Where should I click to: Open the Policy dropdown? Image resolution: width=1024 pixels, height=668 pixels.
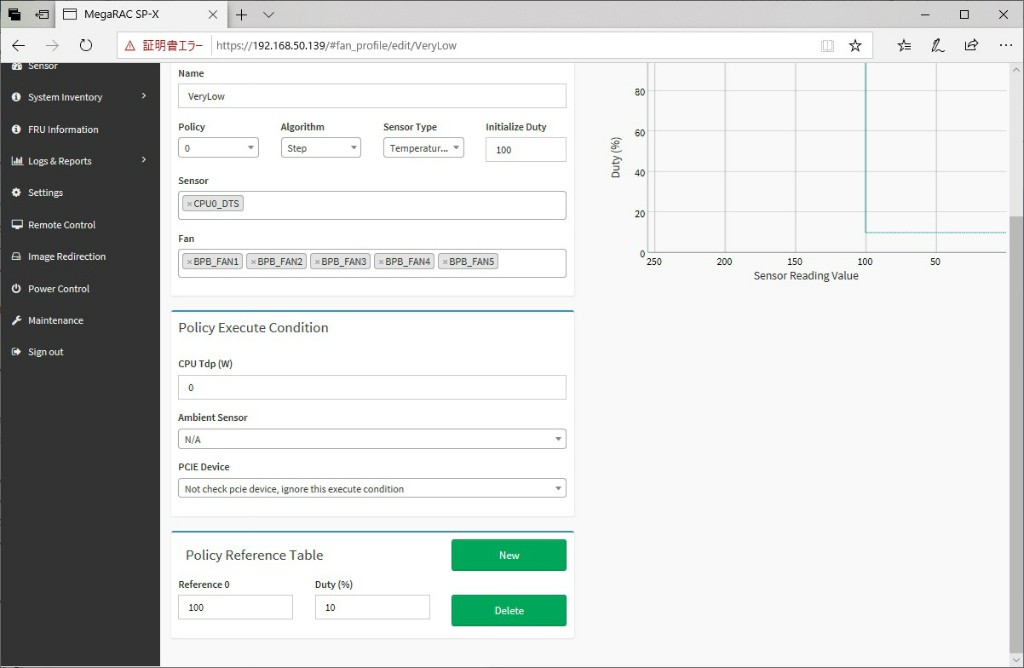tap(218, 148)
